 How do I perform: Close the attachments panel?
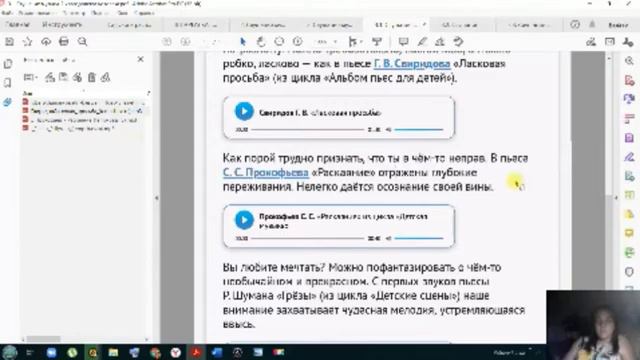tap(140, 60)
